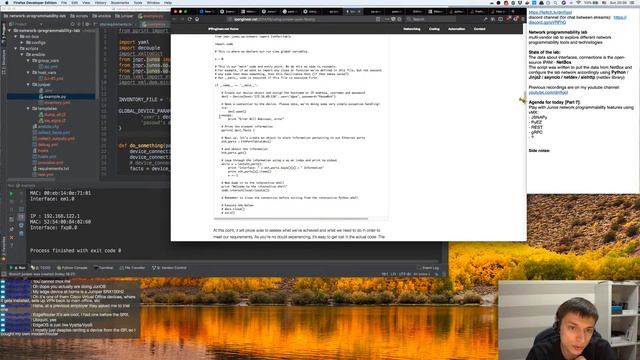Click juniper breadcrumb in navigation bar
This screenshot has height=360, width=640.
click(x=124, y=16)
